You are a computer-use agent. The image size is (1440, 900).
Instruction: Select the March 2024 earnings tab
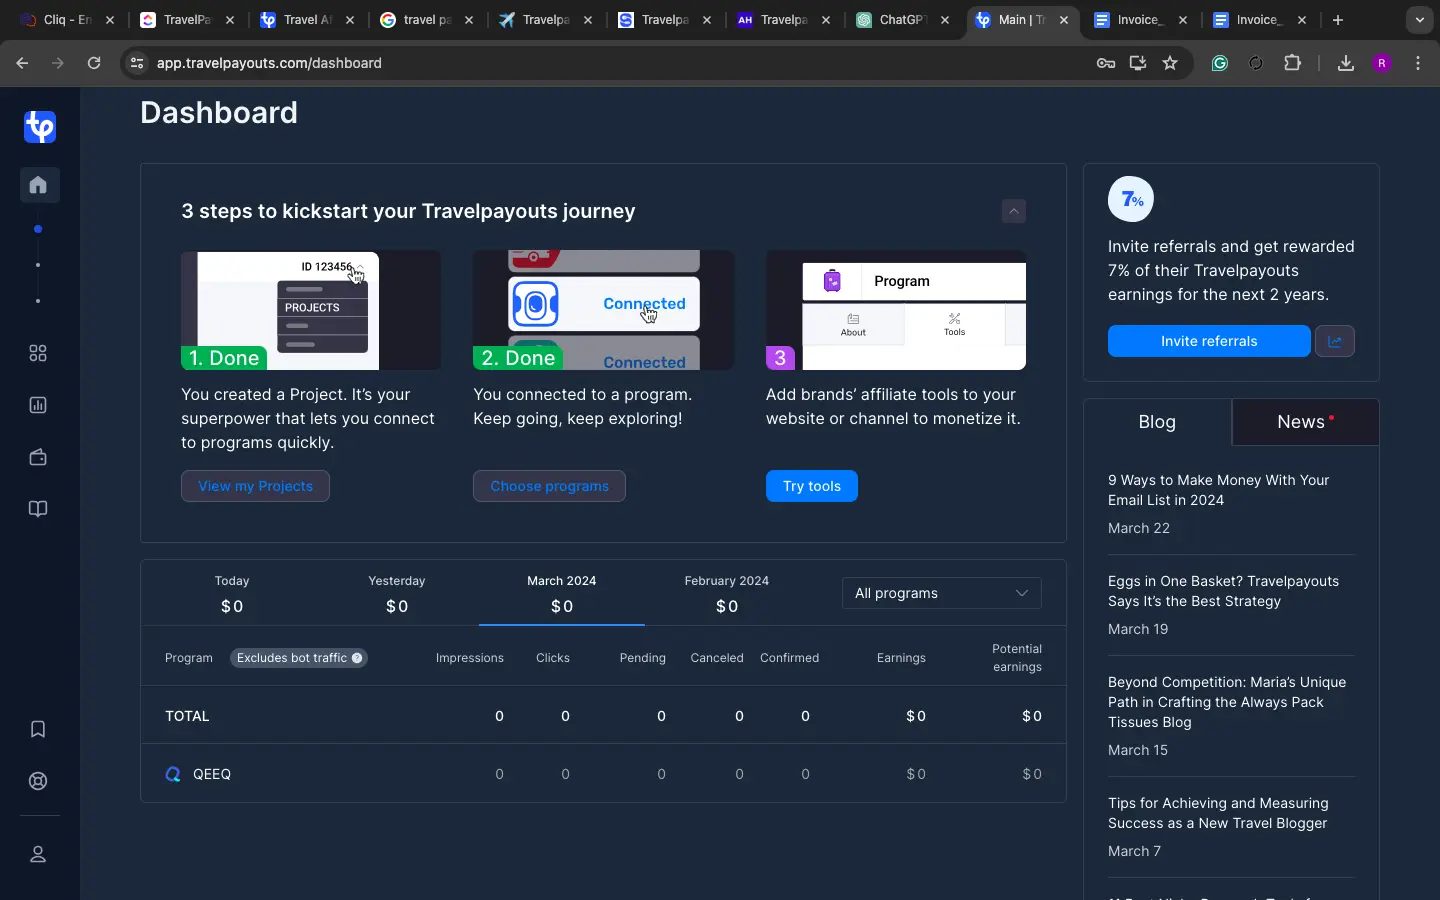point(562,594)
